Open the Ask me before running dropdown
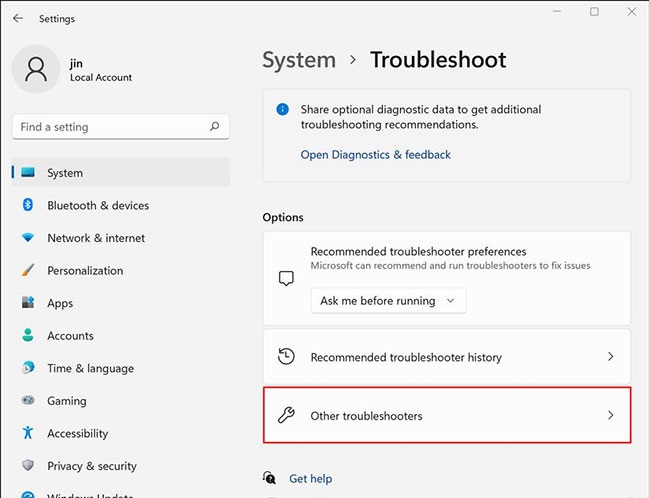The width and height of the screenshot is (649, 498). coord(388,301)
